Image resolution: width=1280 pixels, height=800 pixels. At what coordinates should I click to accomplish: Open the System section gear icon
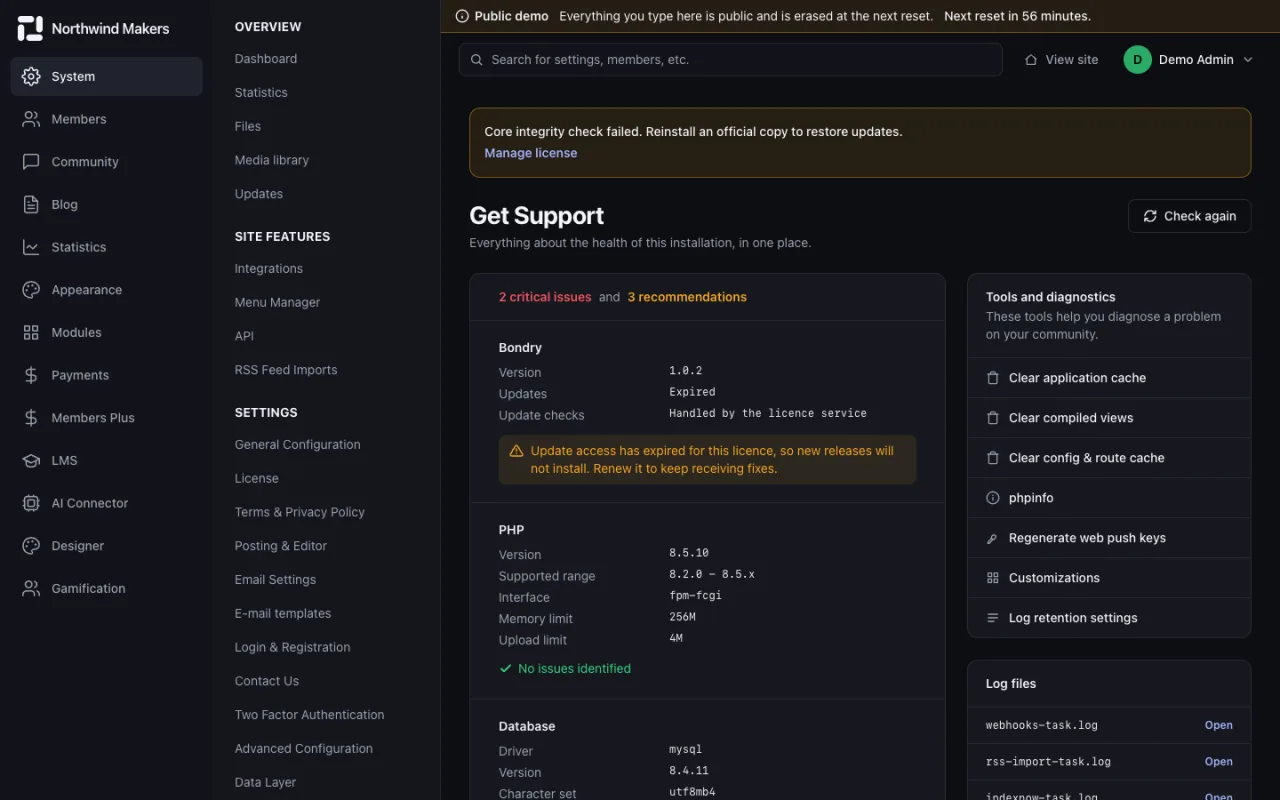31,76
